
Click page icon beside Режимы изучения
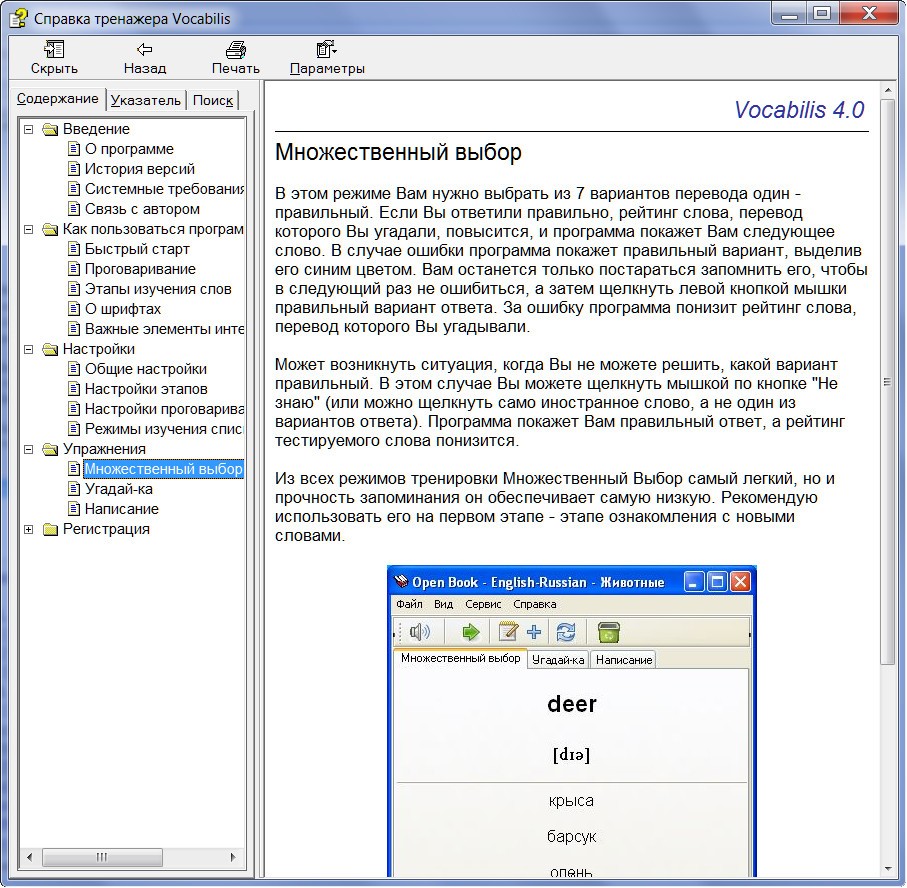[x=73, y=429]
